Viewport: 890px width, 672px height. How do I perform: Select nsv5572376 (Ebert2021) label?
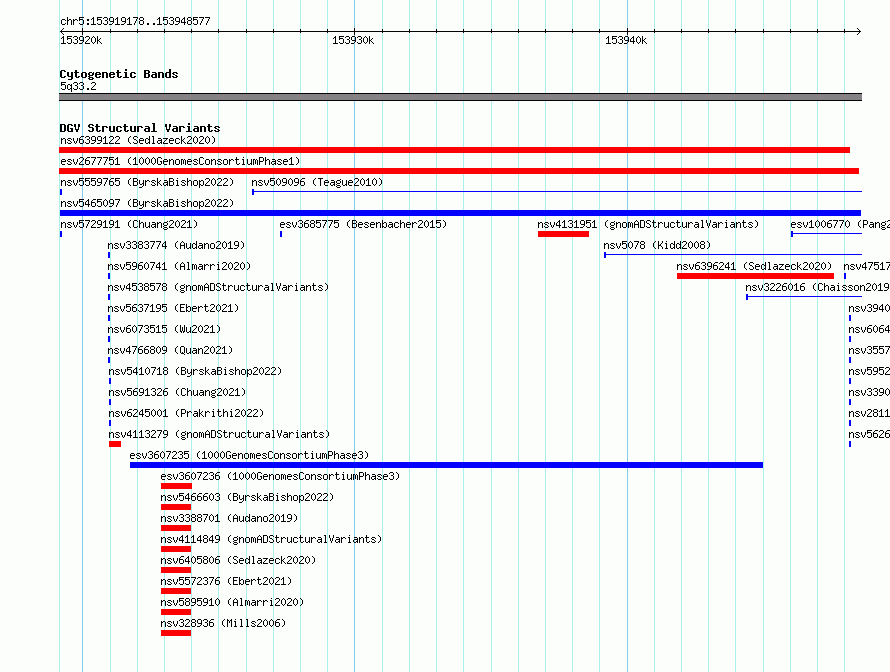pos(226,581)
